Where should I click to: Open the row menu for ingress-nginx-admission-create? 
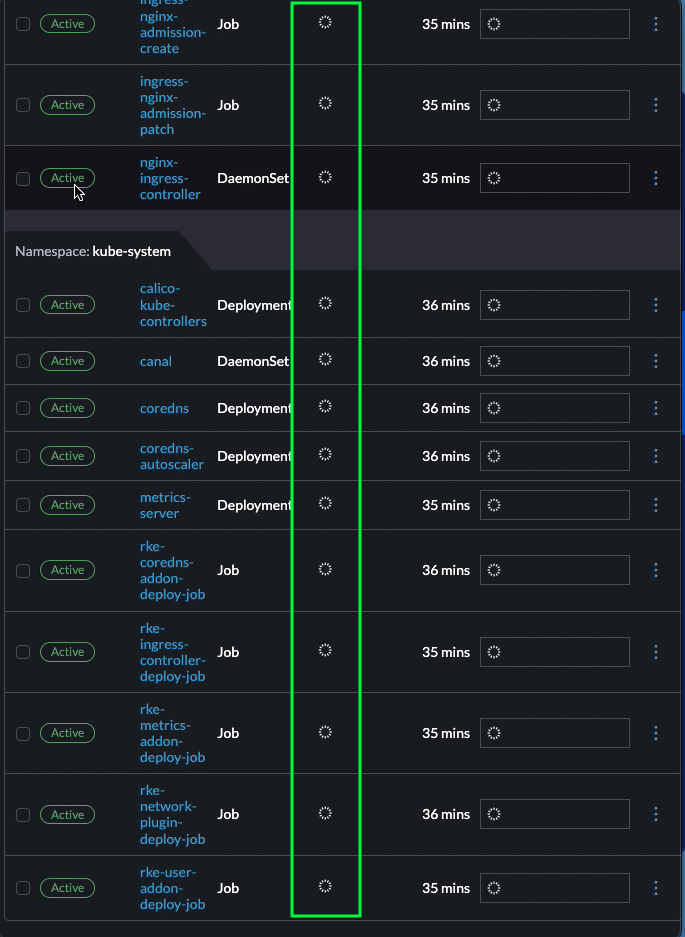pyautogui.click(x=655, y=24)
